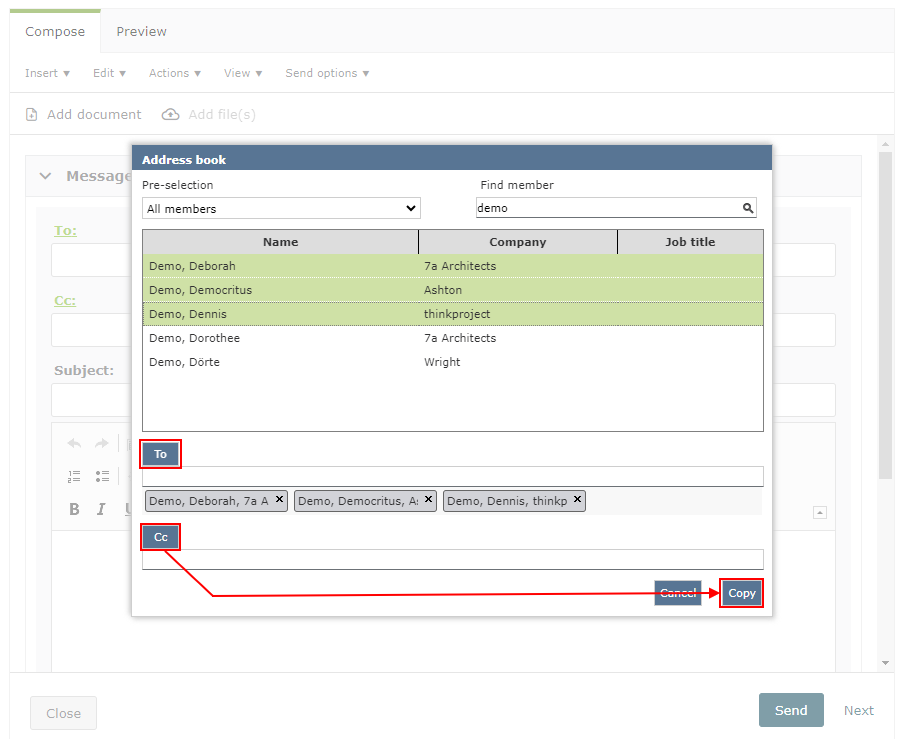The width and height of the screenshot is (901, 739).
Task: Remove Demo, Democritus recipient chip
Action: pos(429,499)
